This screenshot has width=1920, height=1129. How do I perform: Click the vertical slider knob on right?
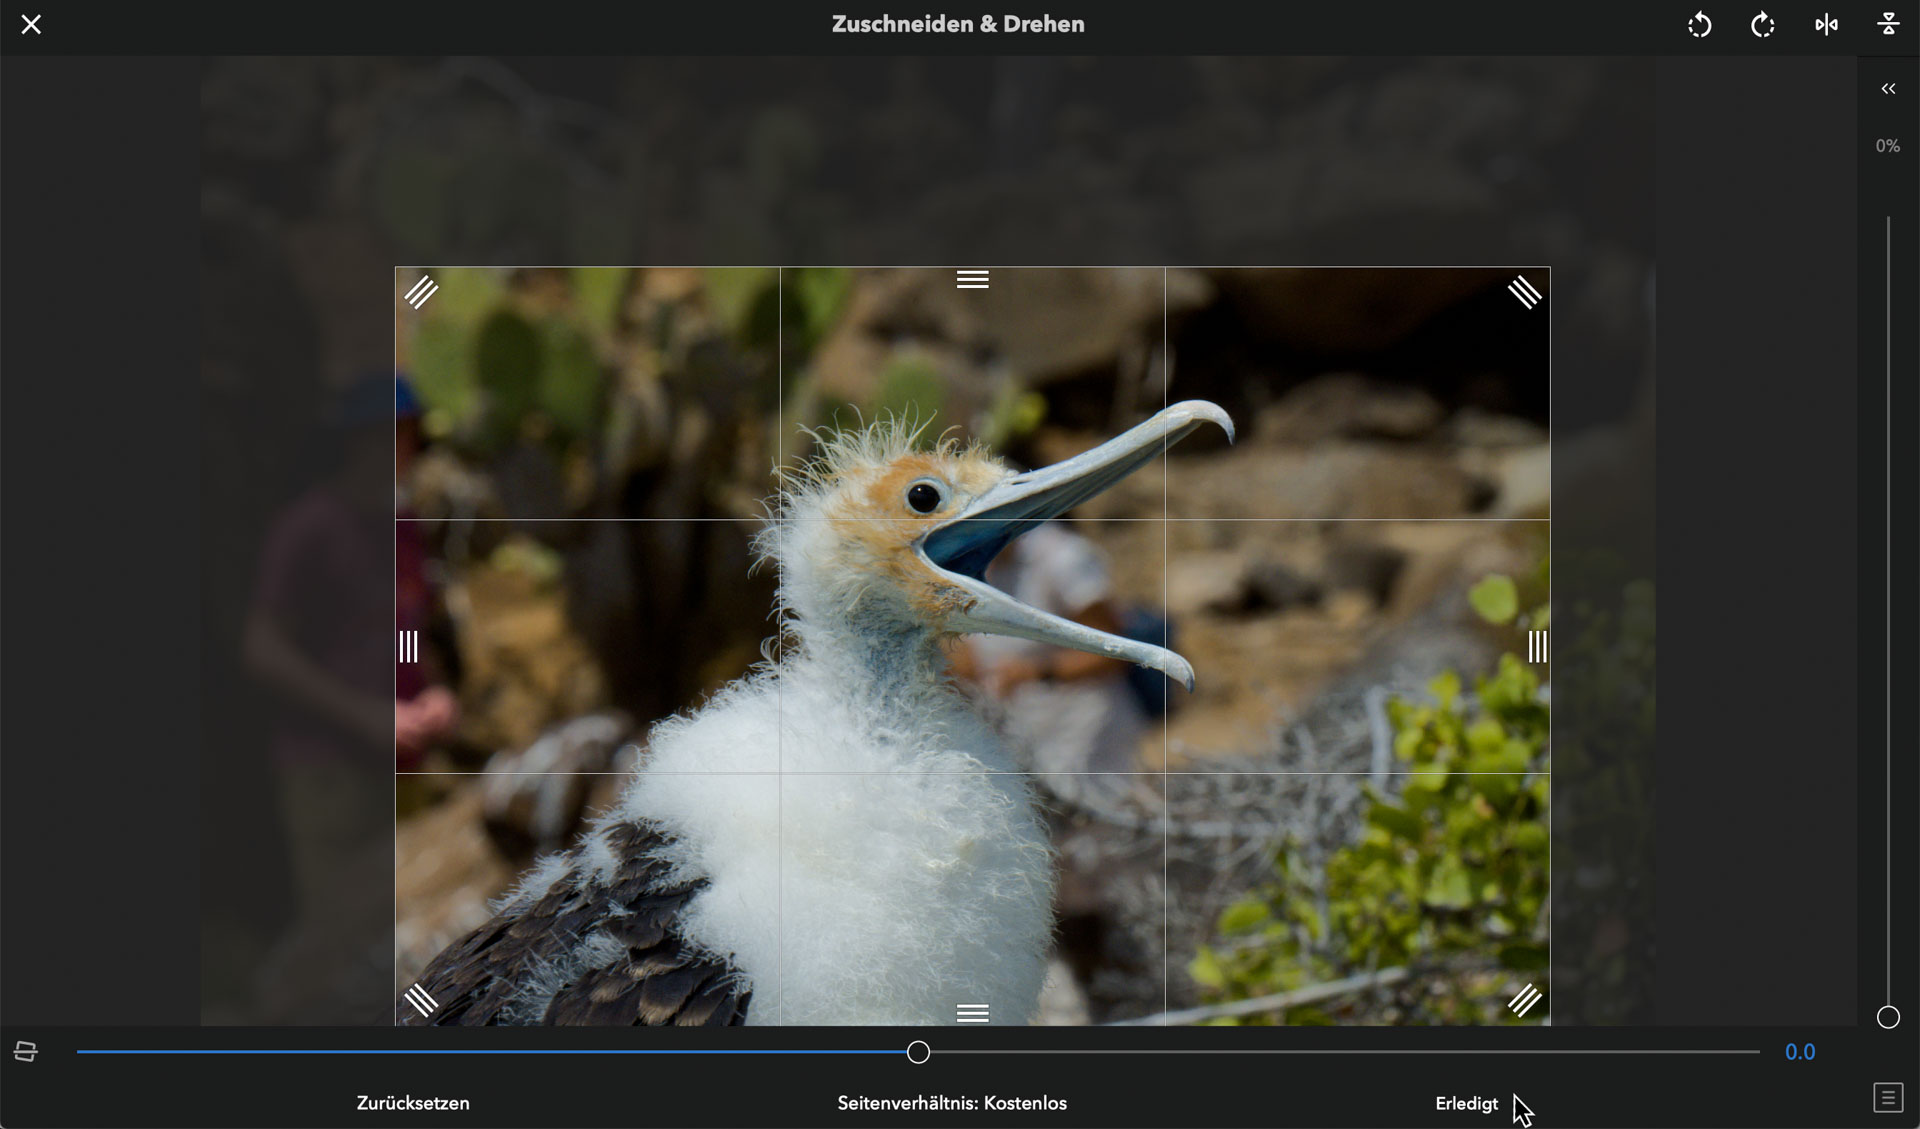click(1888, 1017)
